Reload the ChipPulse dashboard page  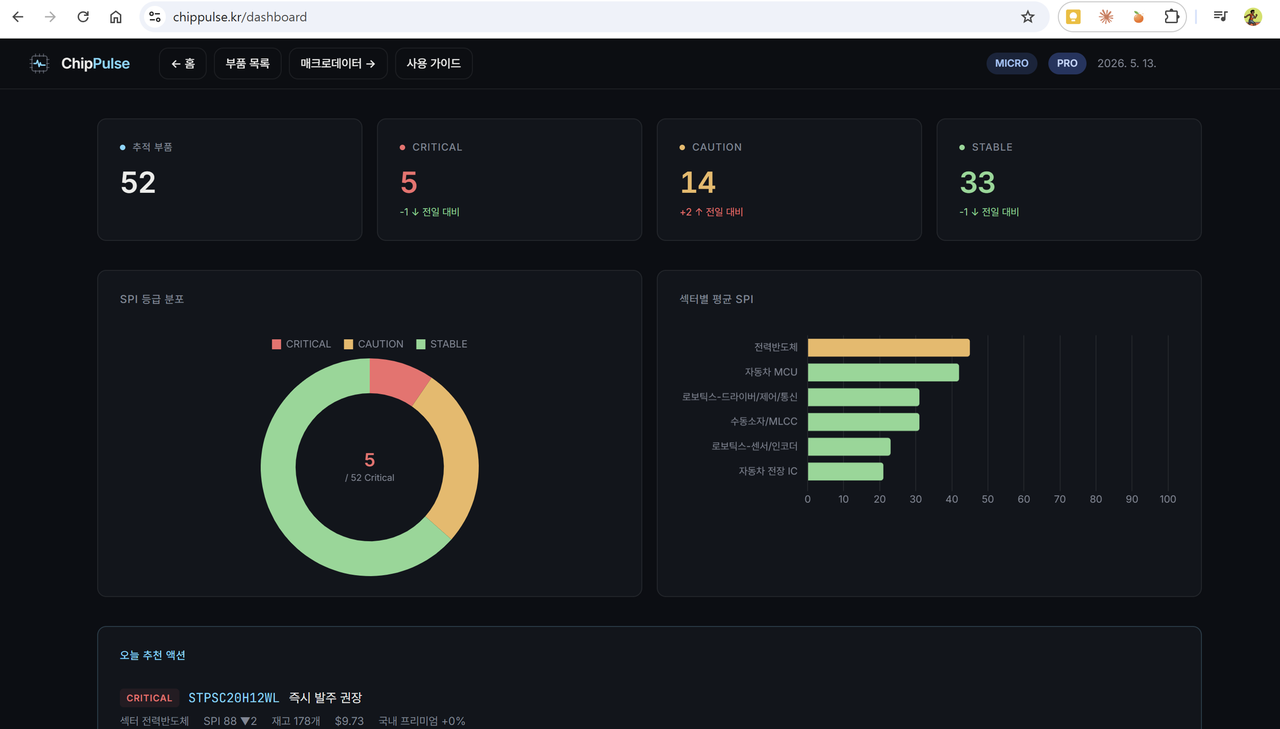tap(83, 17)
